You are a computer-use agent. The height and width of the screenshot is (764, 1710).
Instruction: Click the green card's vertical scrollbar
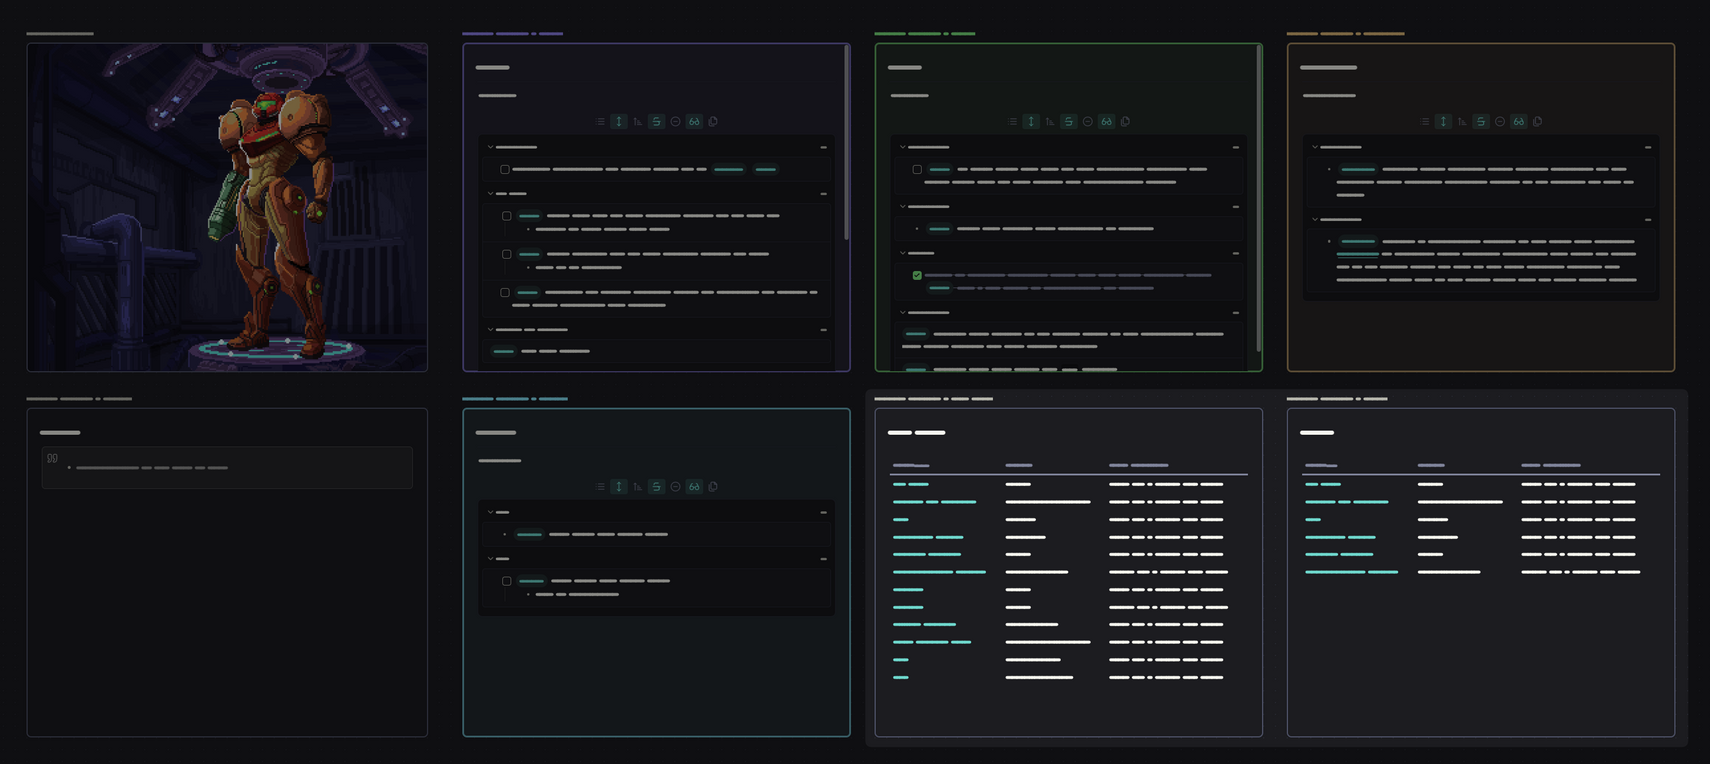tap(1258, 200)
